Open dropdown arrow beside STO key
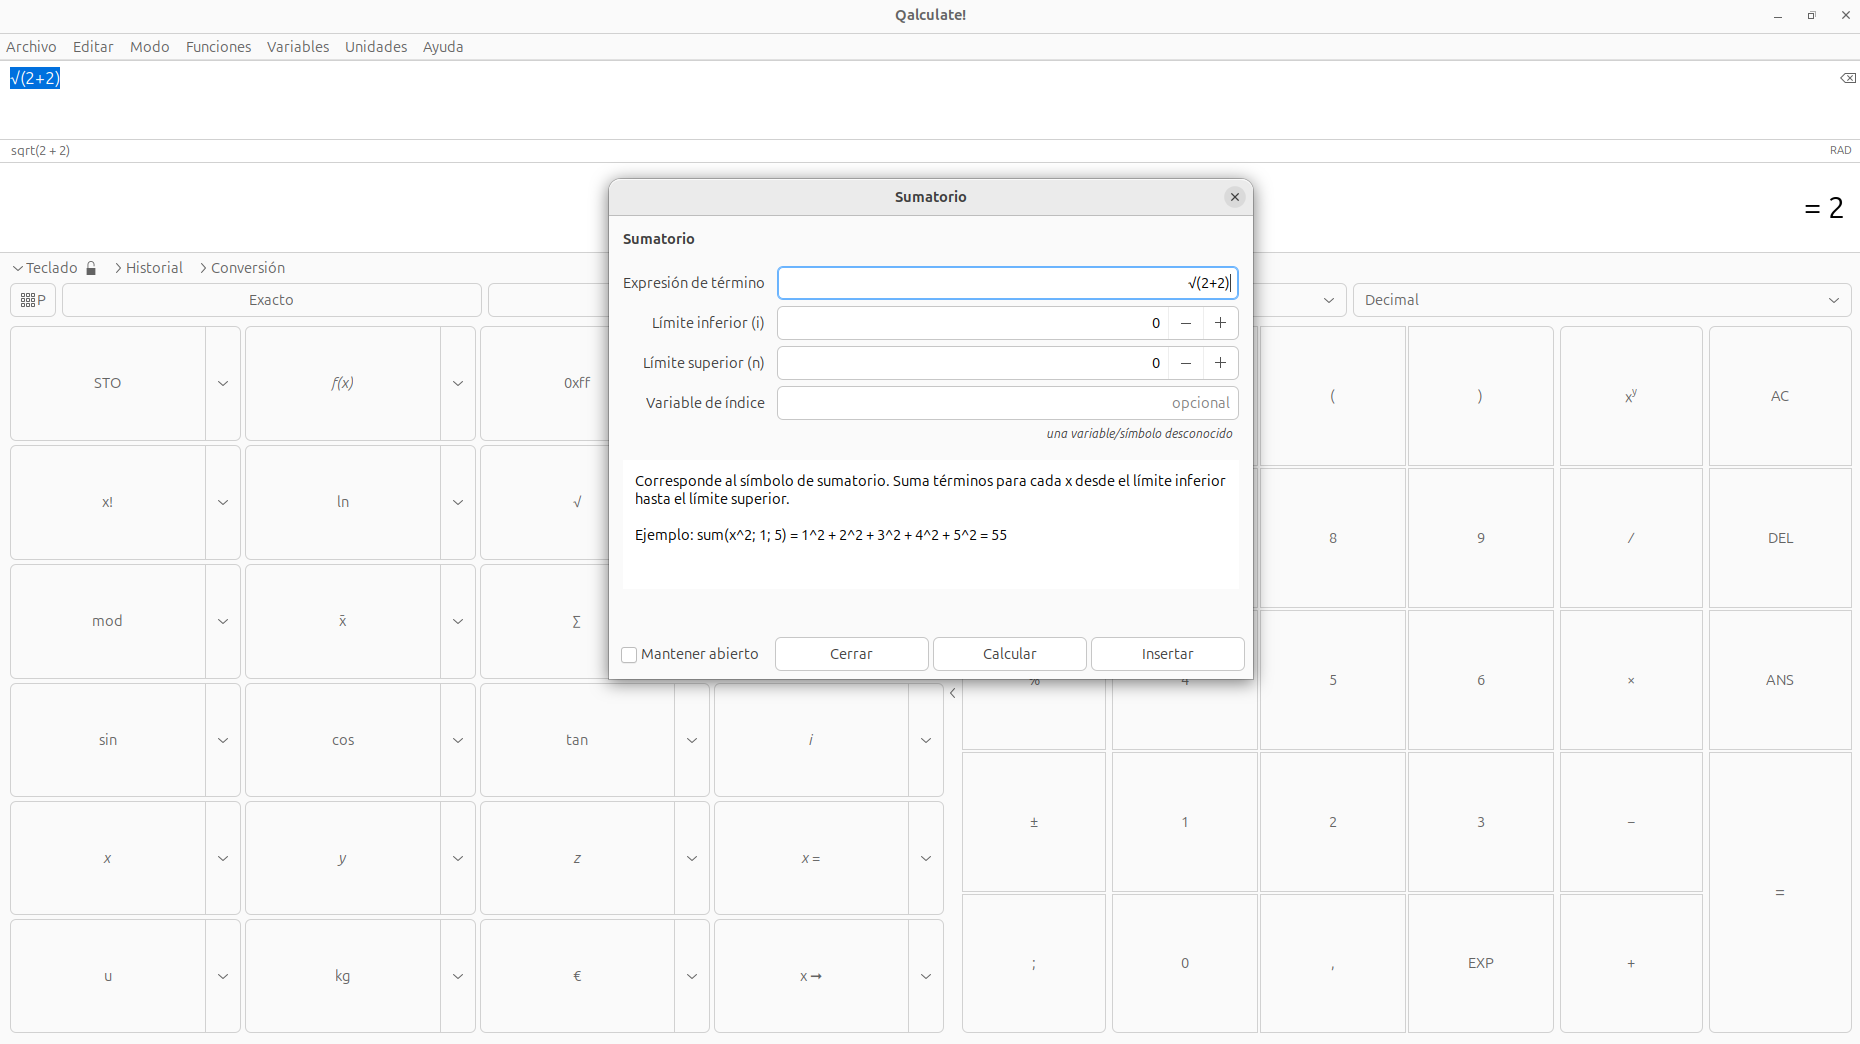1860x1044 pixels. tap(223, 383)
